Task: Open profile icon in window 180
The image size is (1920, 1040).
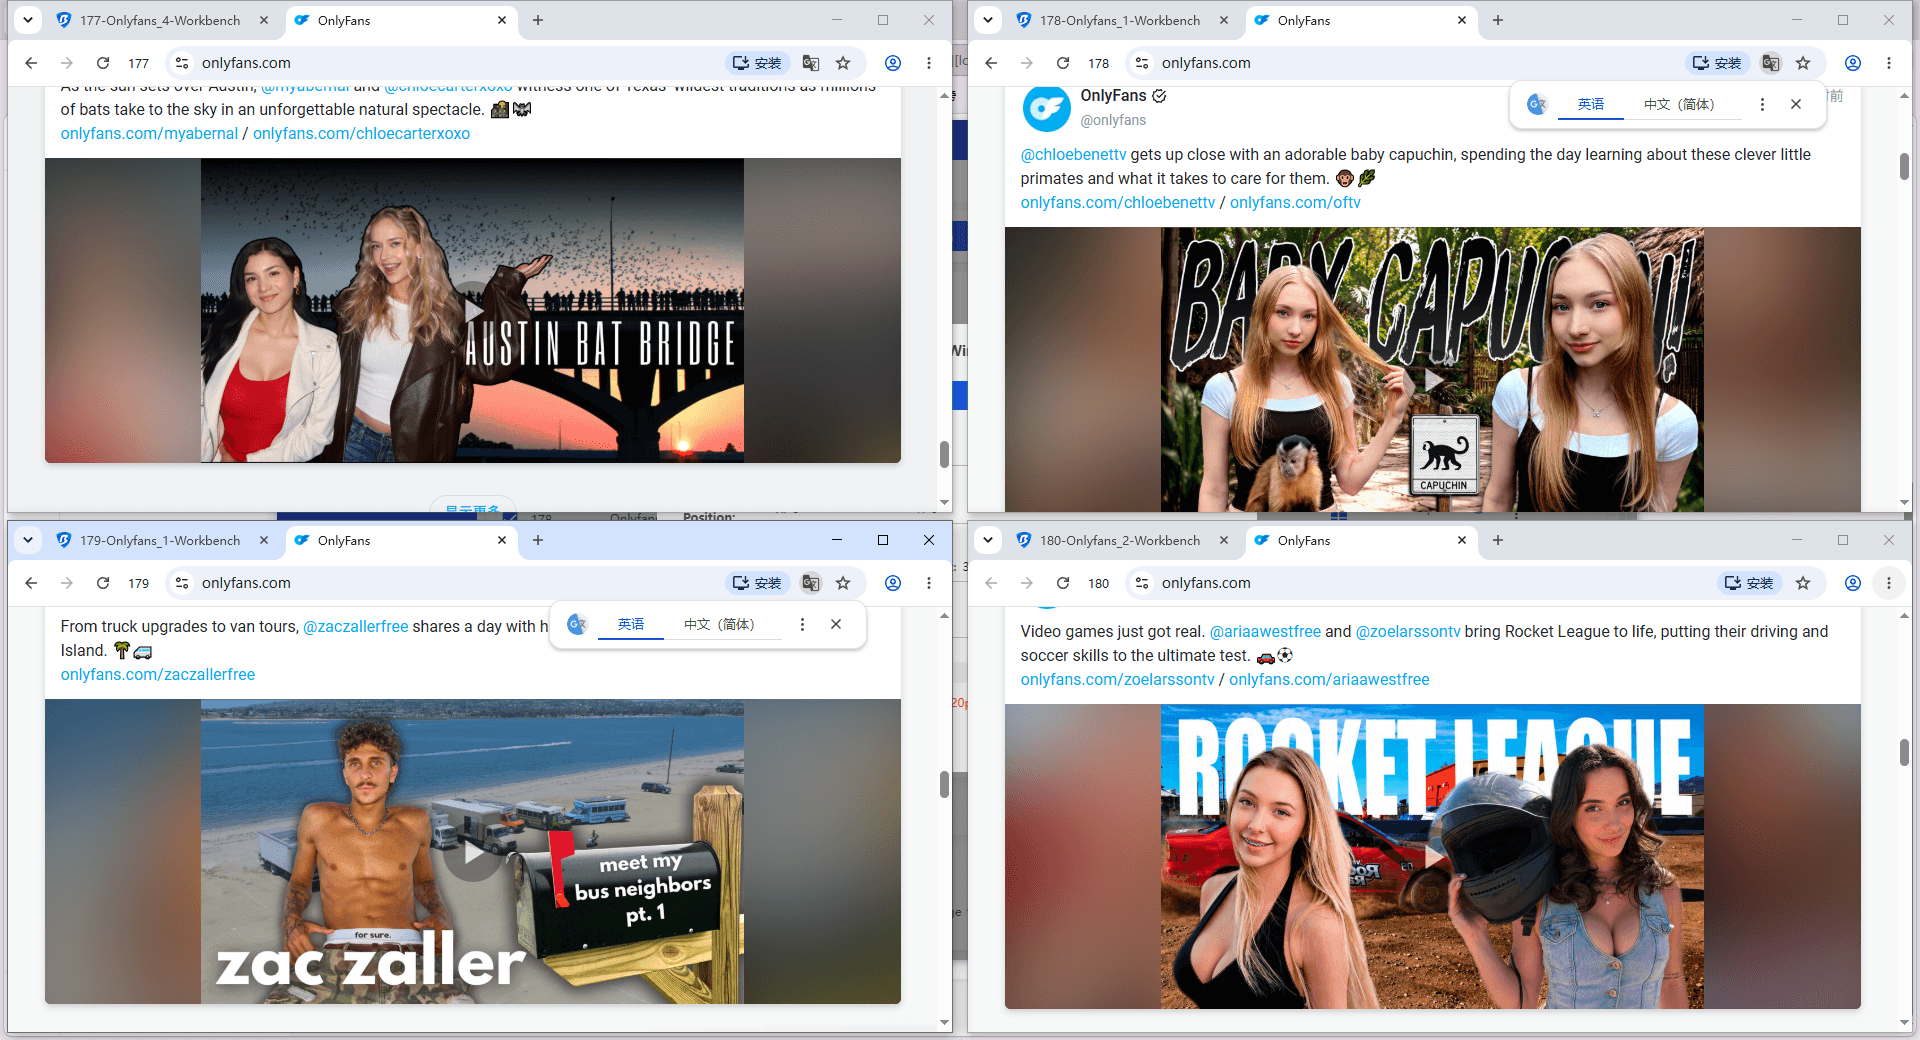Action: pyautogui.click(x=1853, y=583)
